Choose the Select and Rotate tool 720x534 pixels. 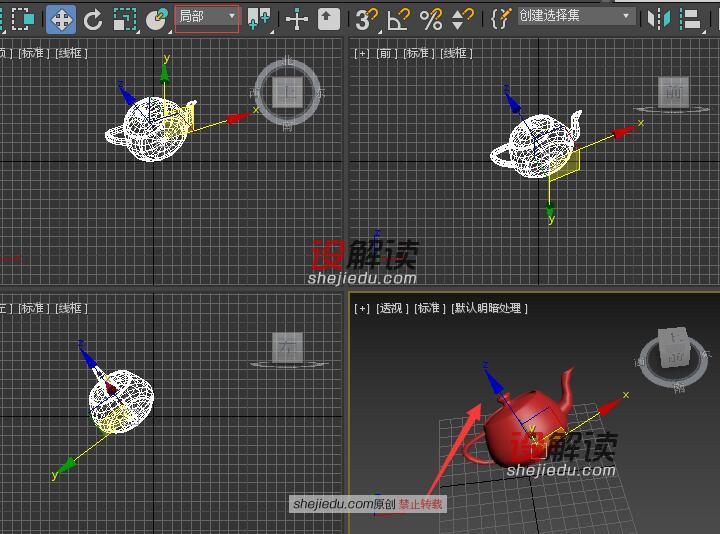point(93,20)
